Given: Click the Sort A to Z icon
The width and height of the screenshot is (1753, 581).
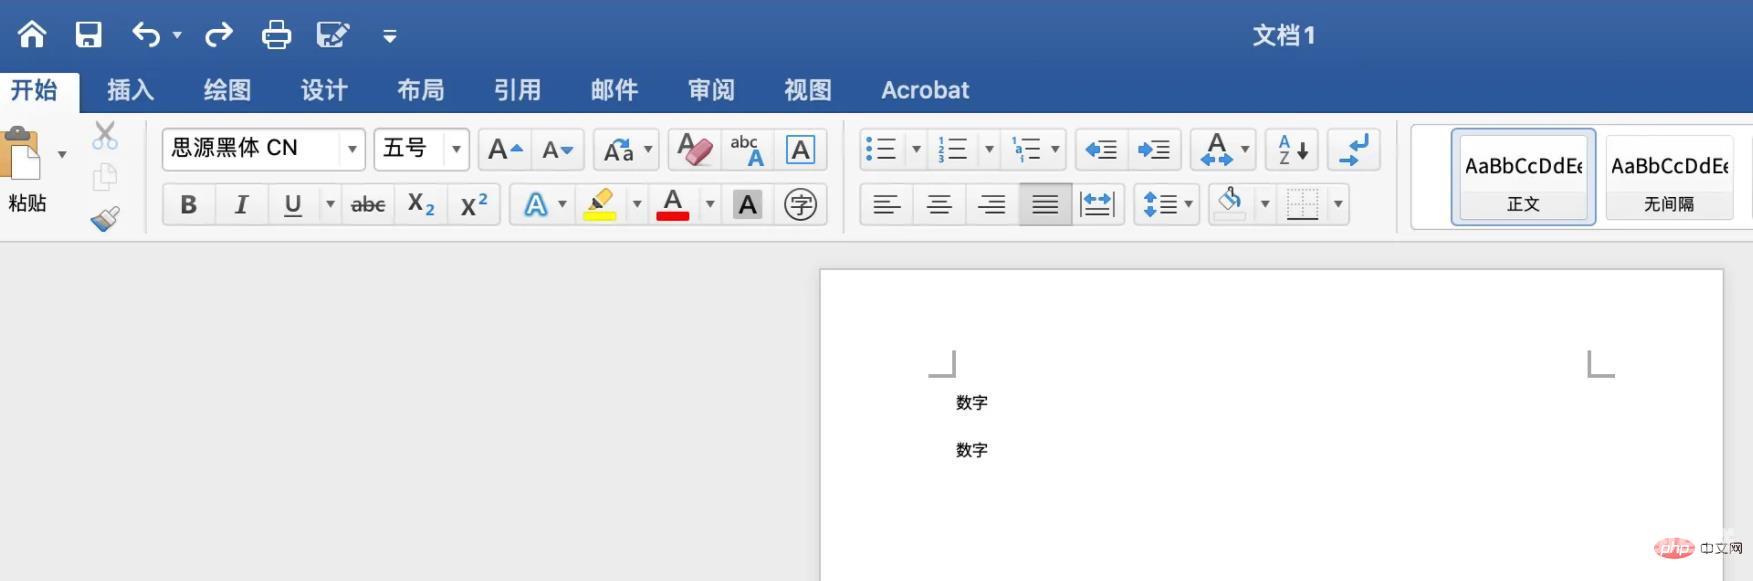Looking at the screenshot, I should (x=1292, y=150).
